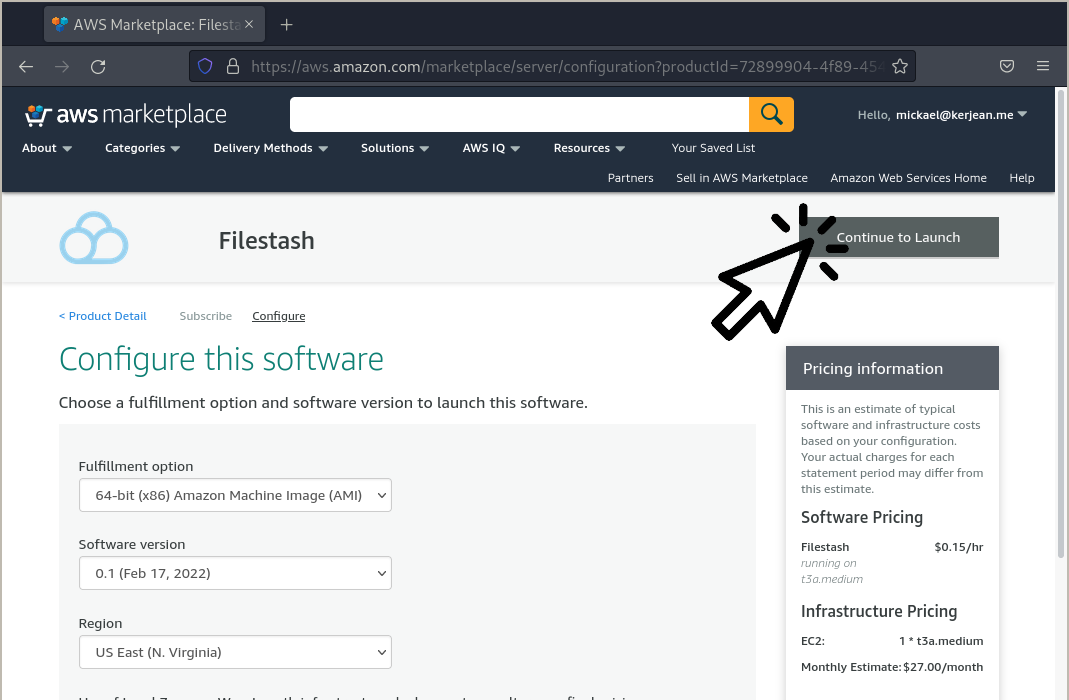The width and height of the screenshot is (1069, 700).
Task: Open a new browser tab
Action: point(286,25)
